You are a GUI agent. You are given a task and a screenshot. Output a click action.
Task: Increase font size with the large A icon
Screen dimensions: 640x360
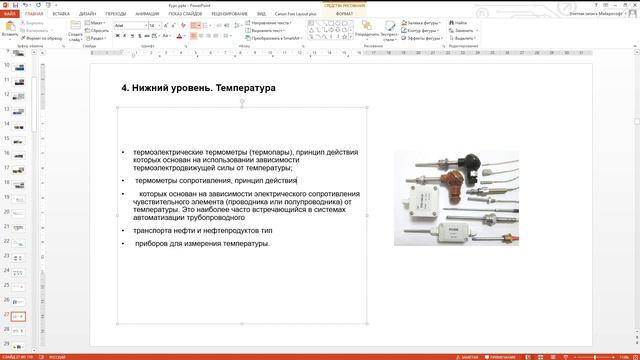(x=166, y=25)
